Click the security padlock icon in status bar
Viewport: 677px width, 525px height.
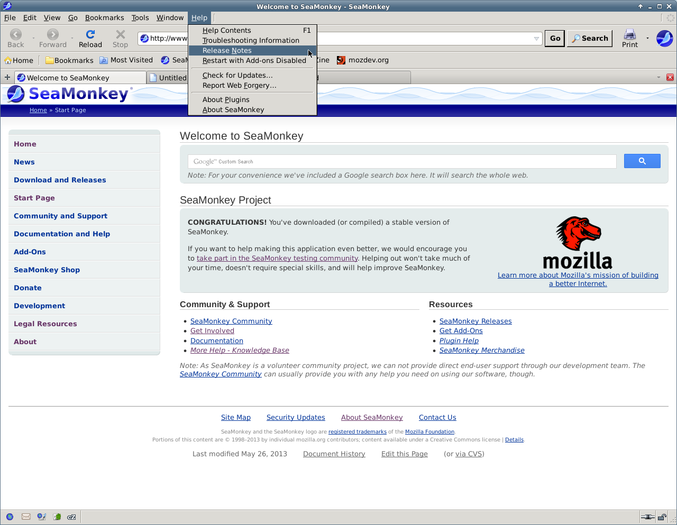pos(662,516)
